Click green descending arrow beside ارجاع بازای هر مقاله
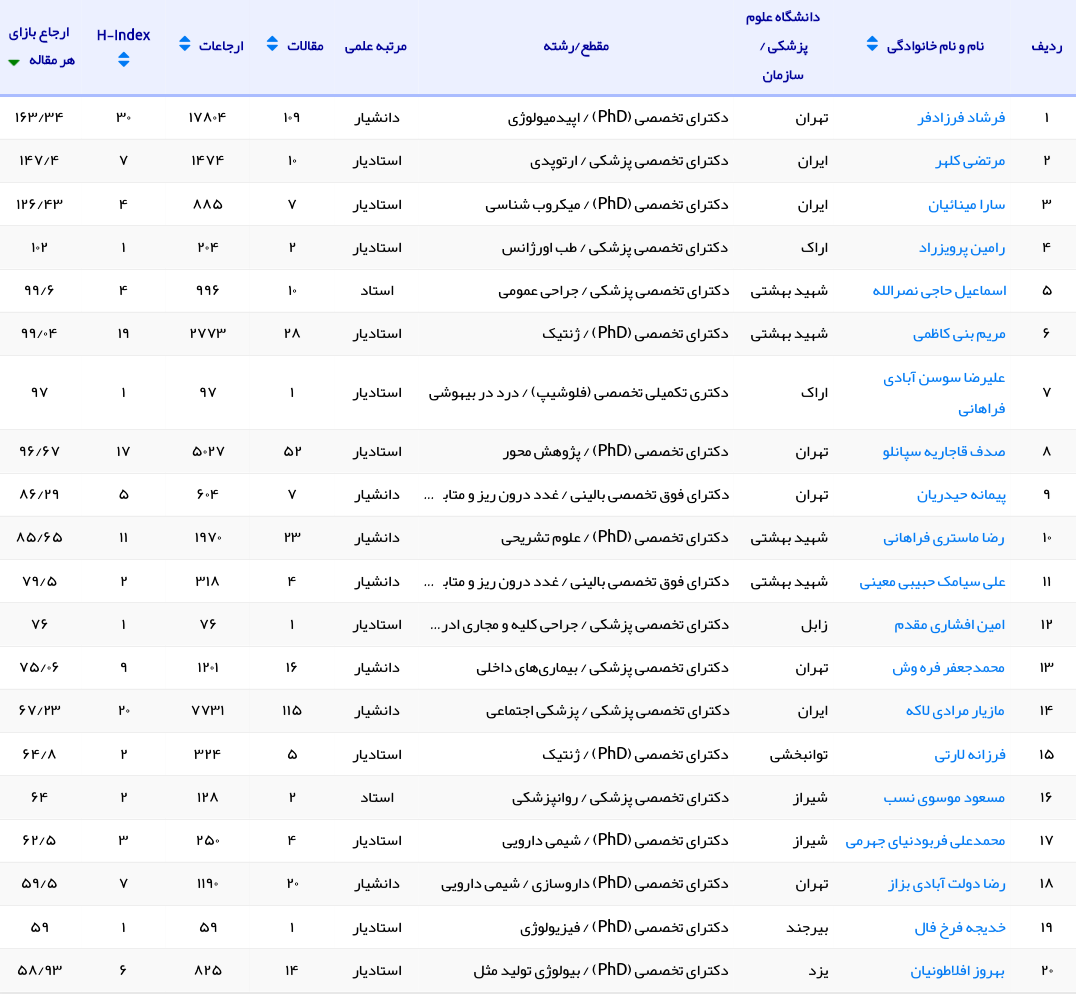This screenshot has height=994, width=1076. click(x=14, y=62)
